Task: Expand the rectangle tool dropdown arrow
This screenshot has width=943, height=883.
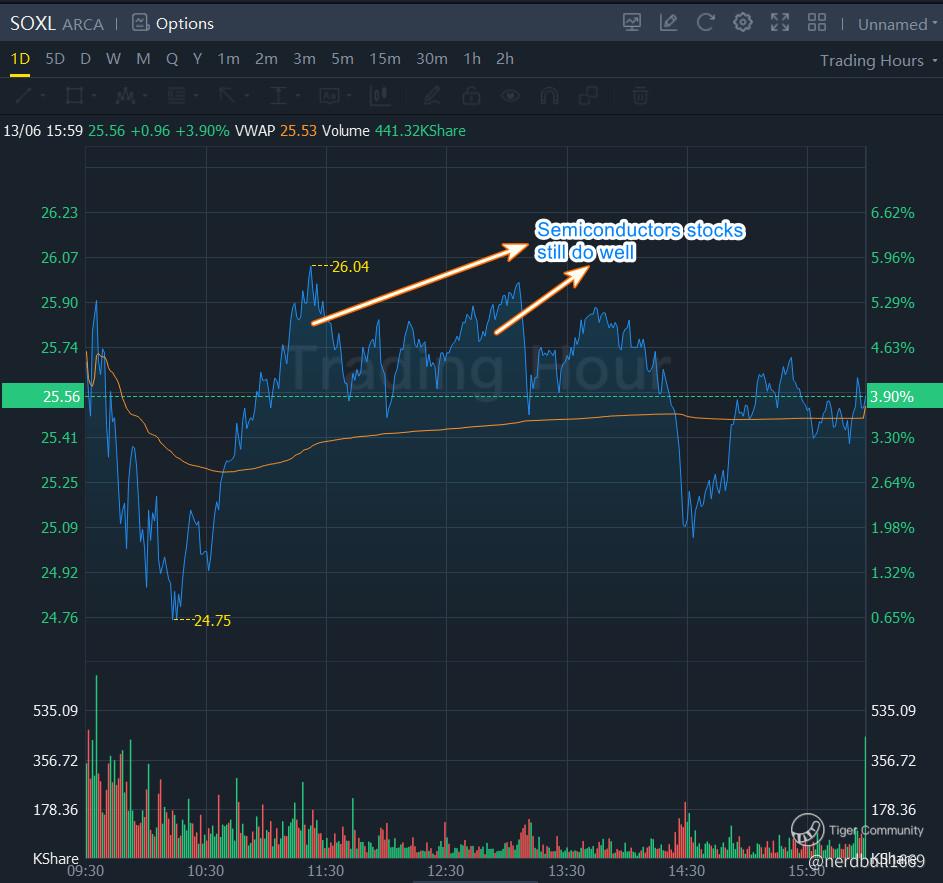Action: (93, 96)
